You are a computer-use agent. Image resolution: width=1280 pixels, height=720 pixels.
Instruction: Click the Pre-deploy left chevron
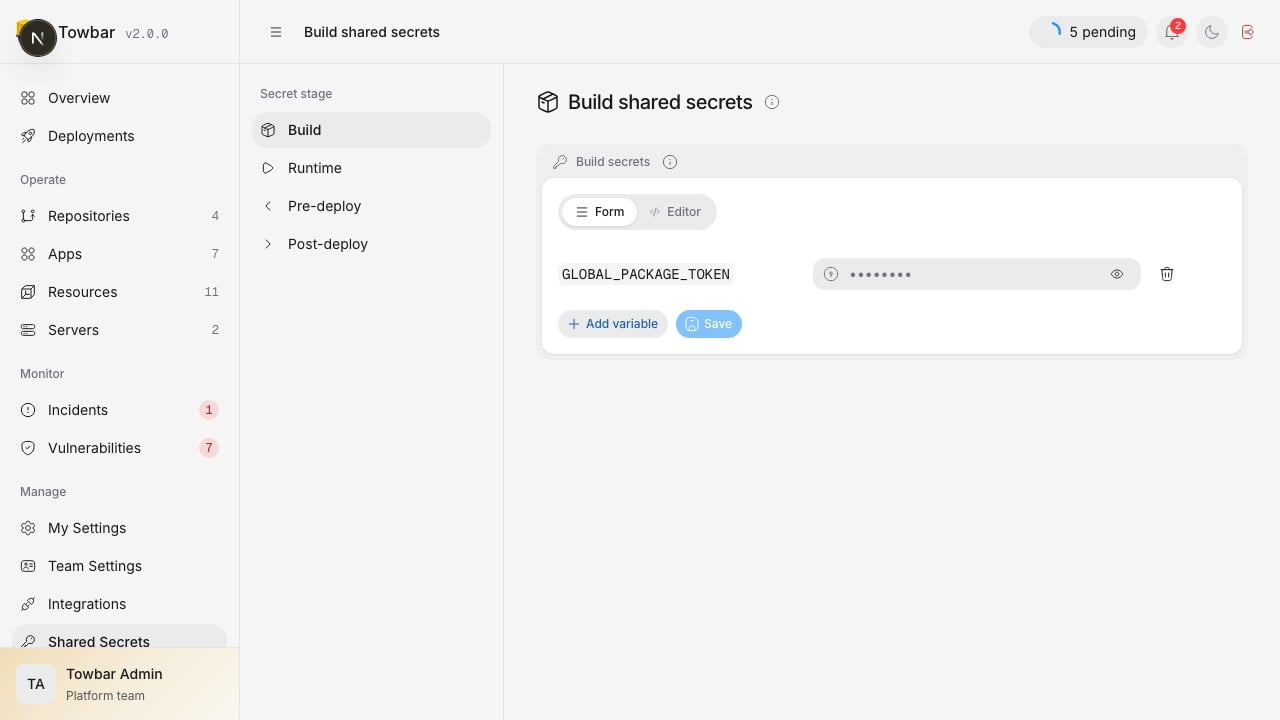click(x=268, y=206)
